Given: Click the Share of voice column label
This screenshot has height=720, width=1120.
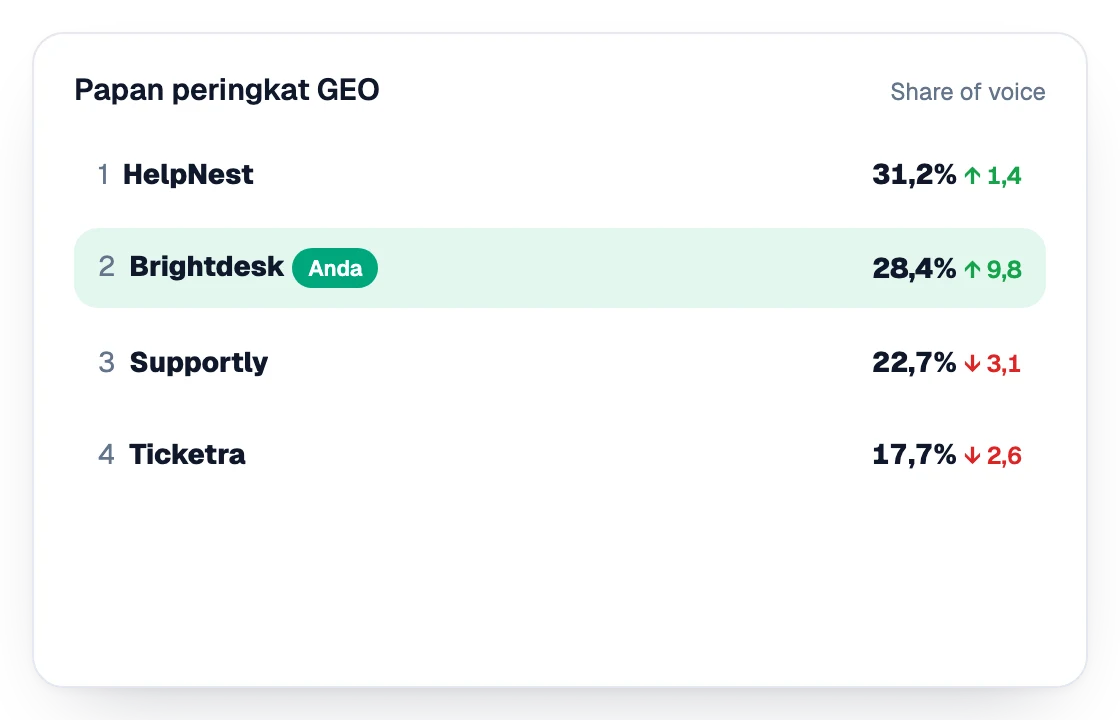Looking at the screenshot, I should click(x=967, y=92).
